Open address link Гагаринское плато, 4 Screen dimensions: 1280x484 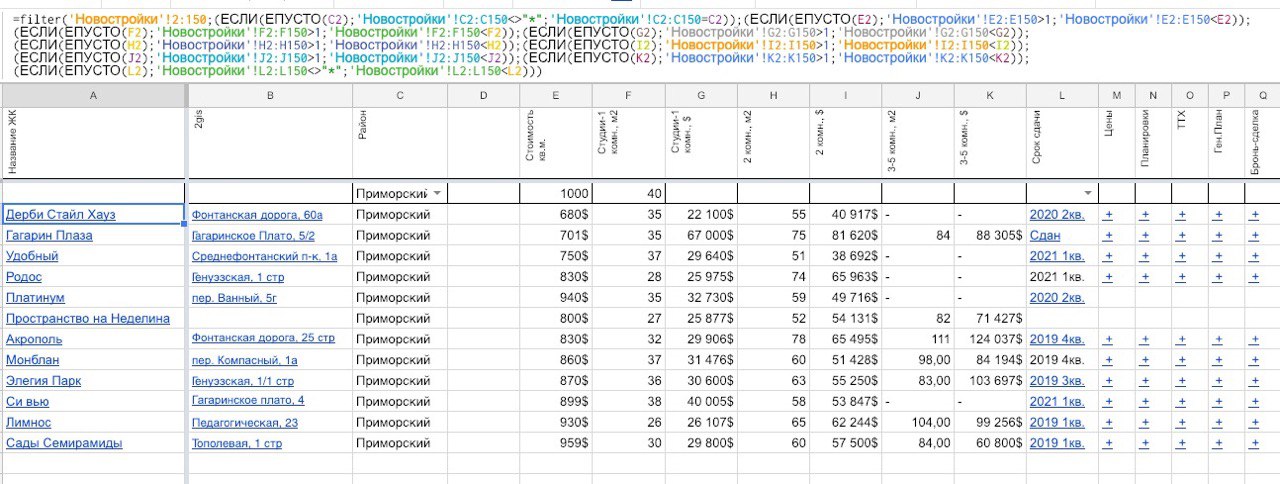pyautogui.click(x=248, y=402)
